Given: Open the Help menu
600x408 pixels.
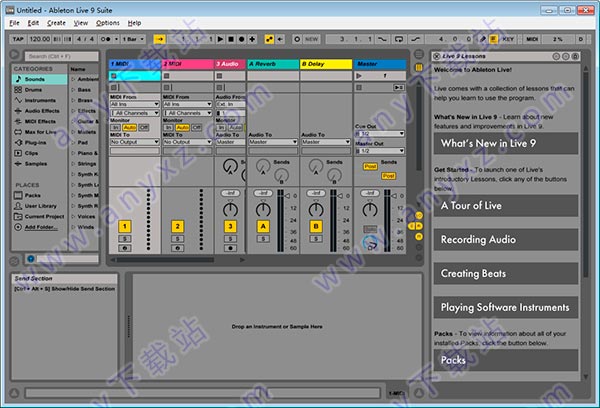Looking at the screenshot, I should pyautogui.click(x=134, y=23).
